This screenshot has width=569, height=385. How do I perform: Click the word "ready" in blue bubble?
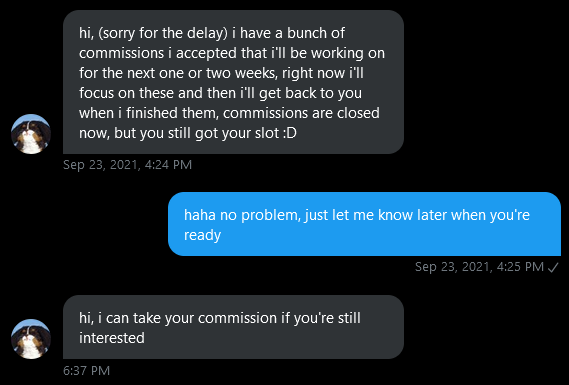coord(202,235)
